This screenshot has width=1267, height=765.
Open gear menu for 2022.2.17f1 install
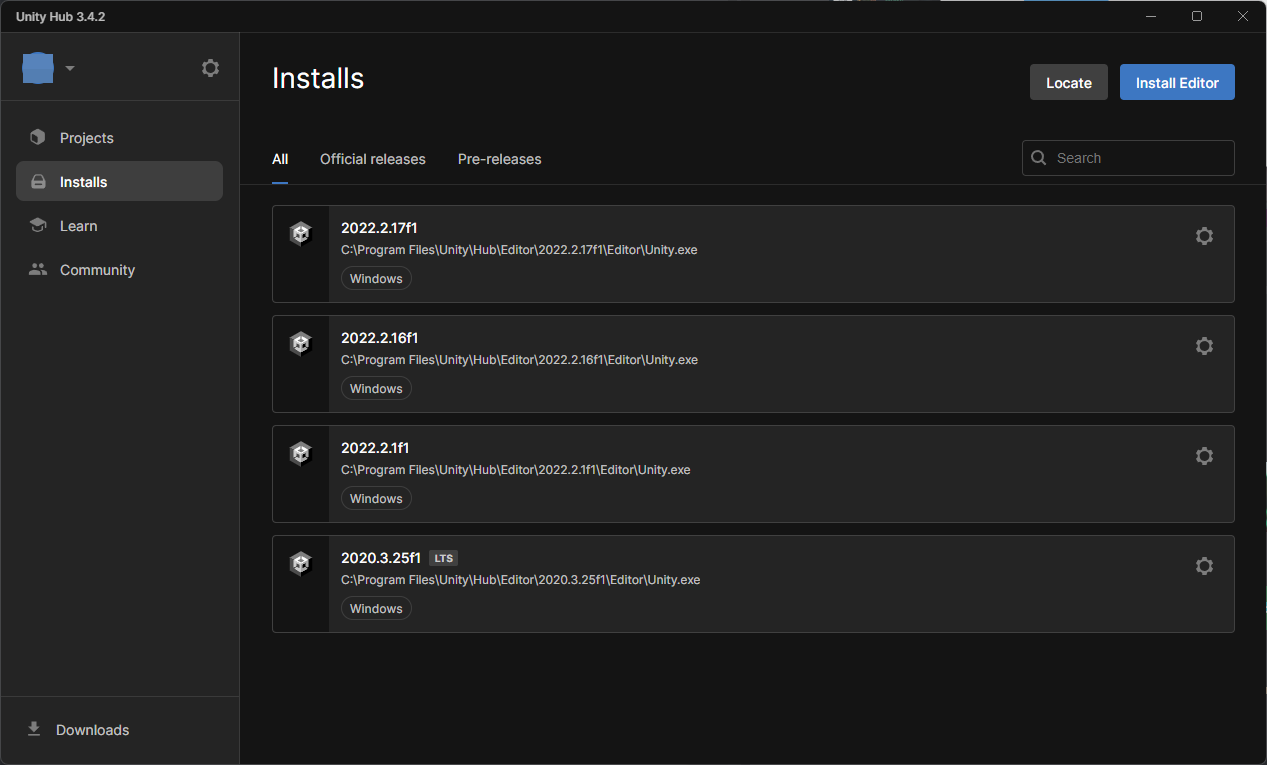click(x=1204, y=236)
